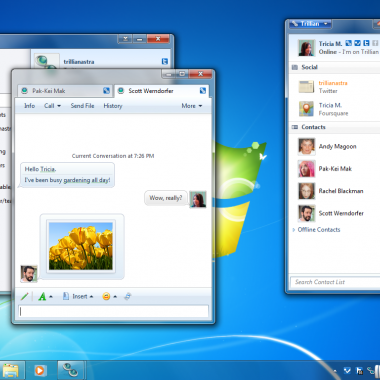Click the green A font formatting icon

tap(42, 296)
